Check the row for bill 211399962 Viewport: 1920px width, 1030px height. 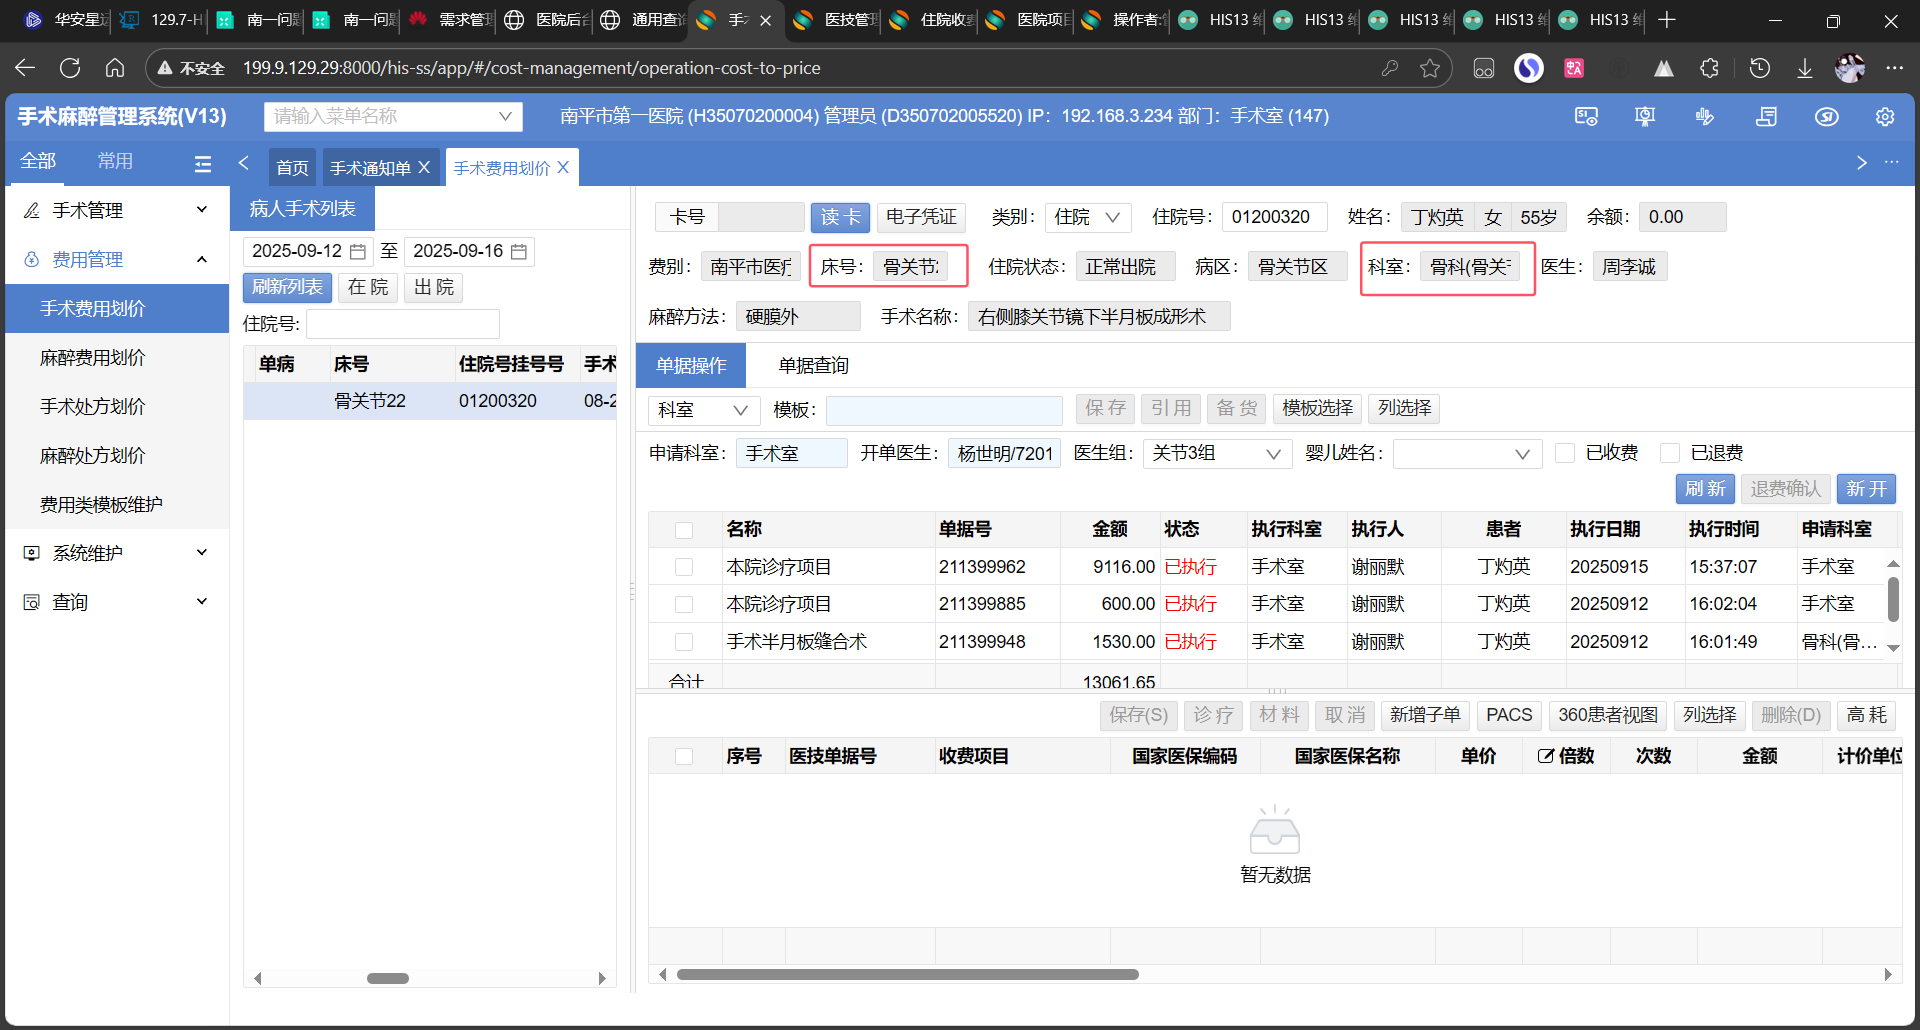pyautogui.click(x=684, y=567)
